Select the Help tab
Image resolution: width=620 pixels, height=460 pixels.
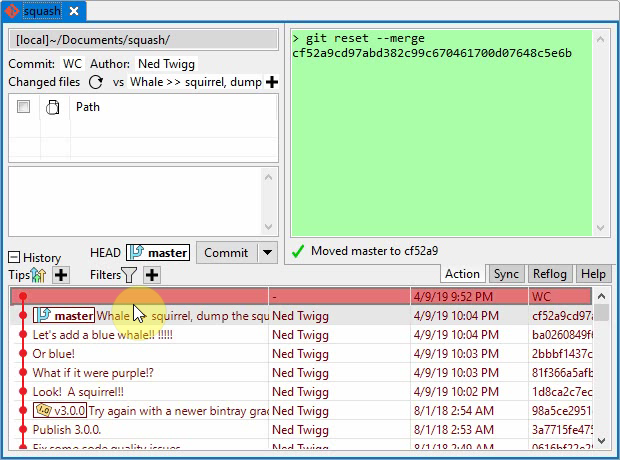(593, 274)
